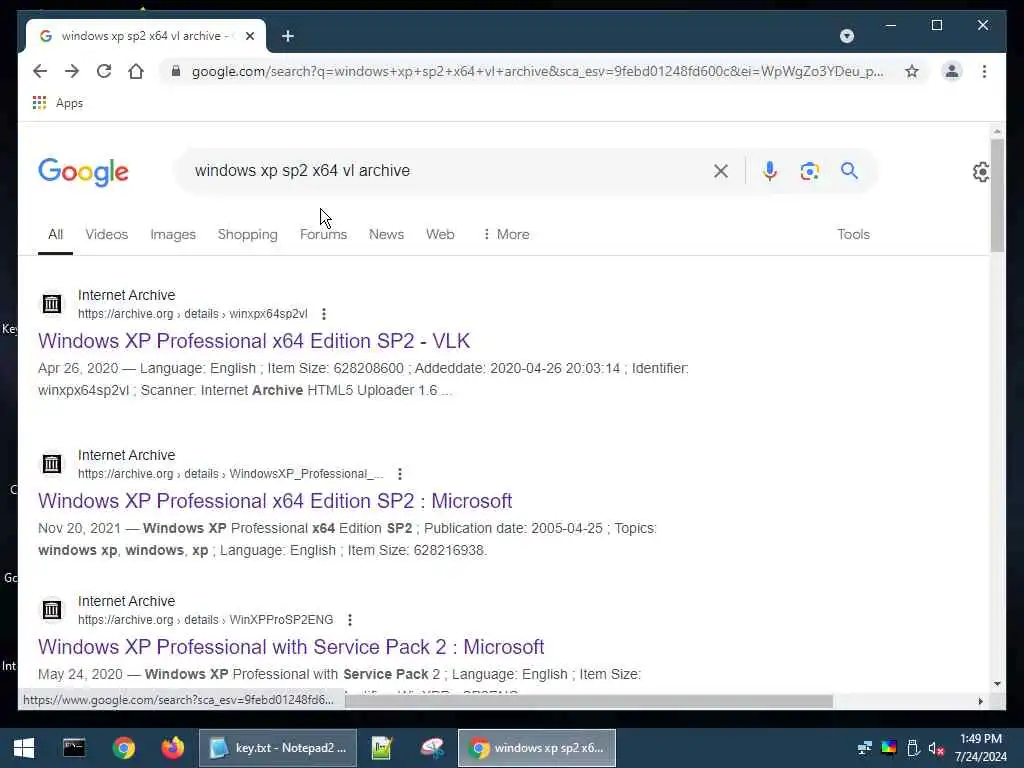Viewport: 1024px width, 768px height.
Task: Expand the More search filters
Action: point(506,234)
